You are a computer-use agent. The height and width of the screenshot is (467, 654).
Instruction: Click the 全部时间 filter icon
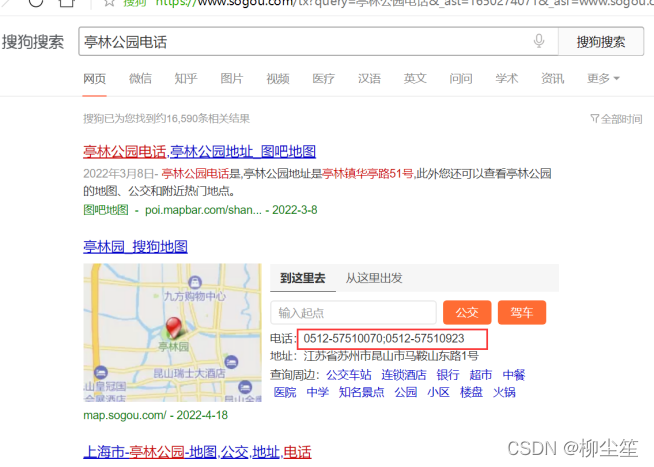coord(594,119)
